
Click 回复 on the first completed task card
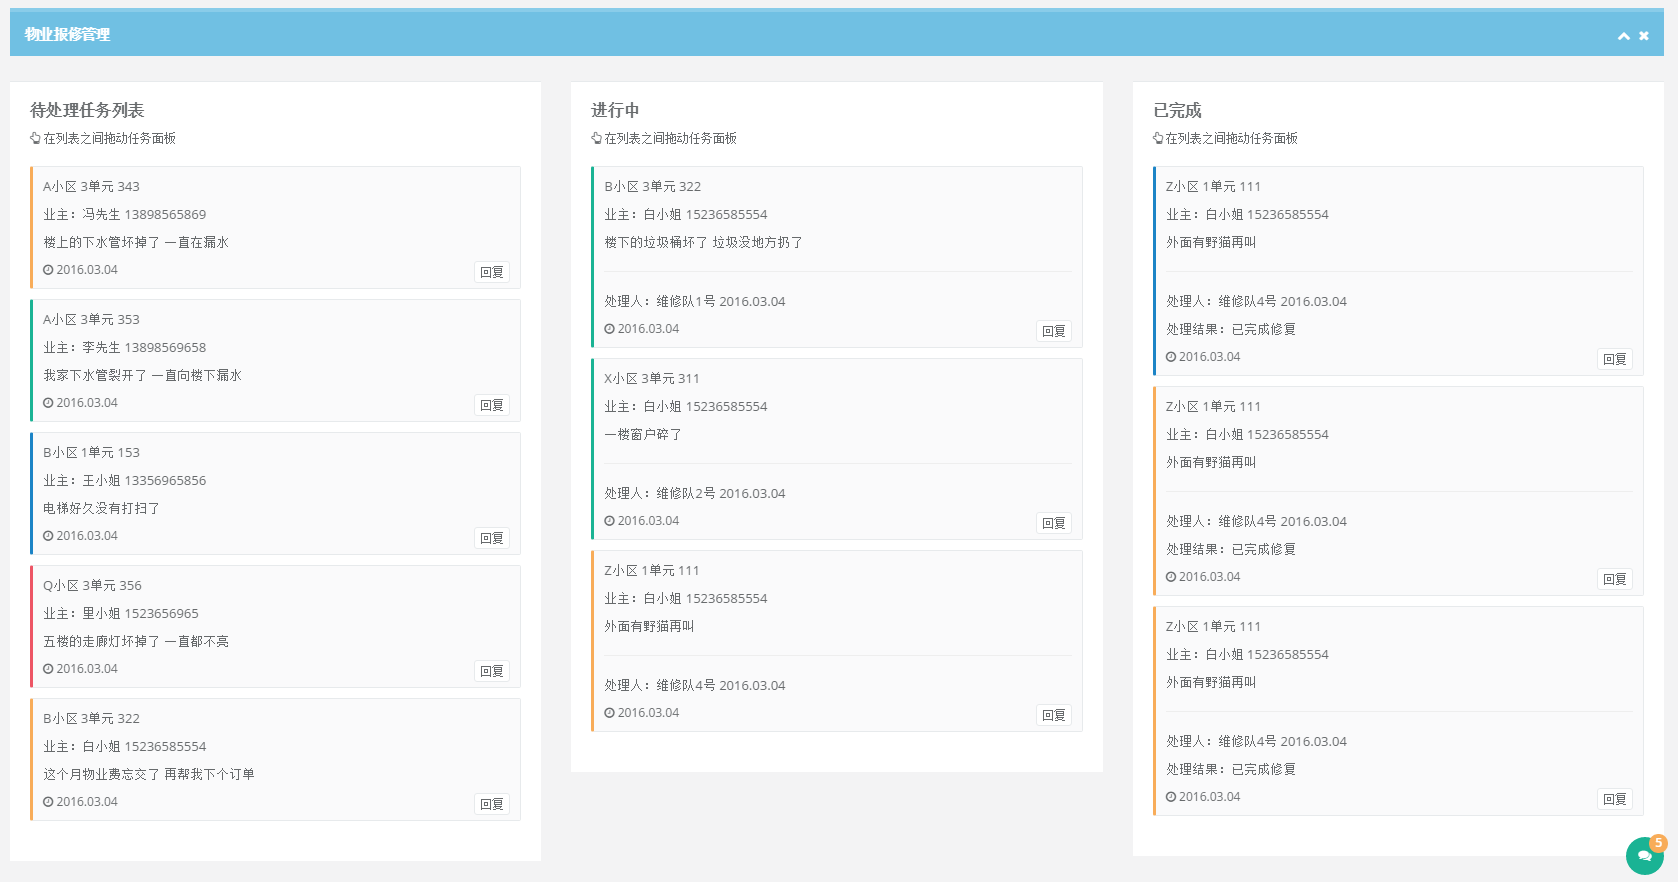tap(1614, 359)
